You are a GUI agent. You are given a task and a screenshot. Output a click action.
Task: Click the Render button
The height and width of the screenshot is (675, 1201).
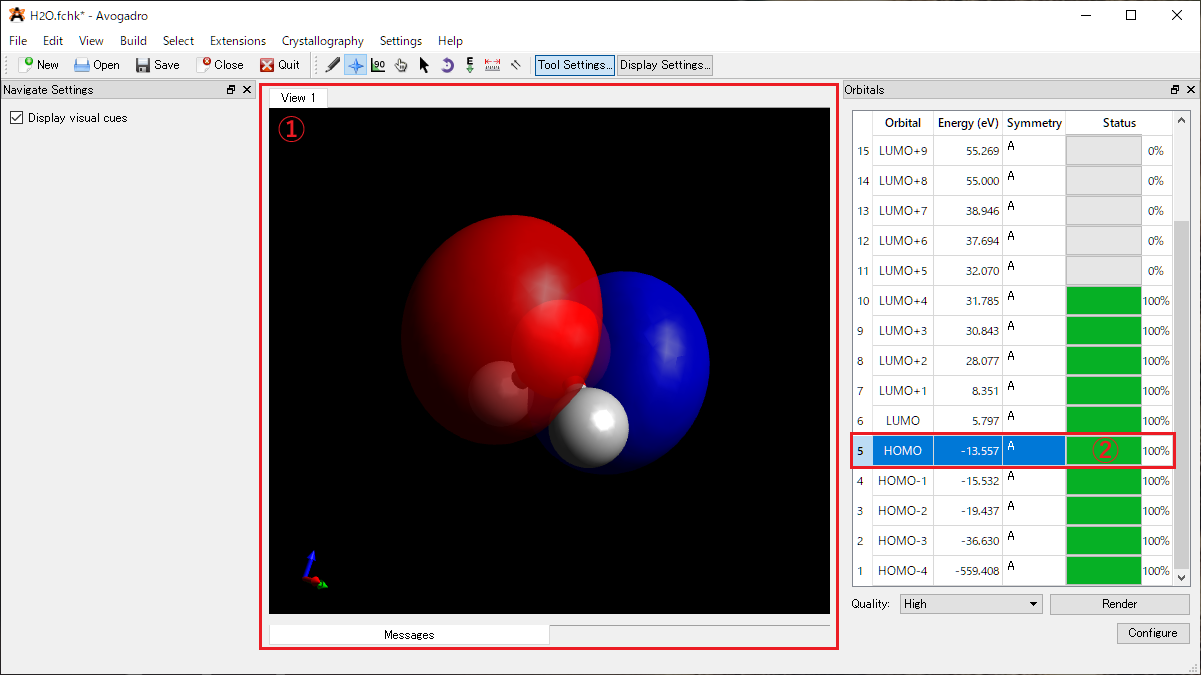1119,603
